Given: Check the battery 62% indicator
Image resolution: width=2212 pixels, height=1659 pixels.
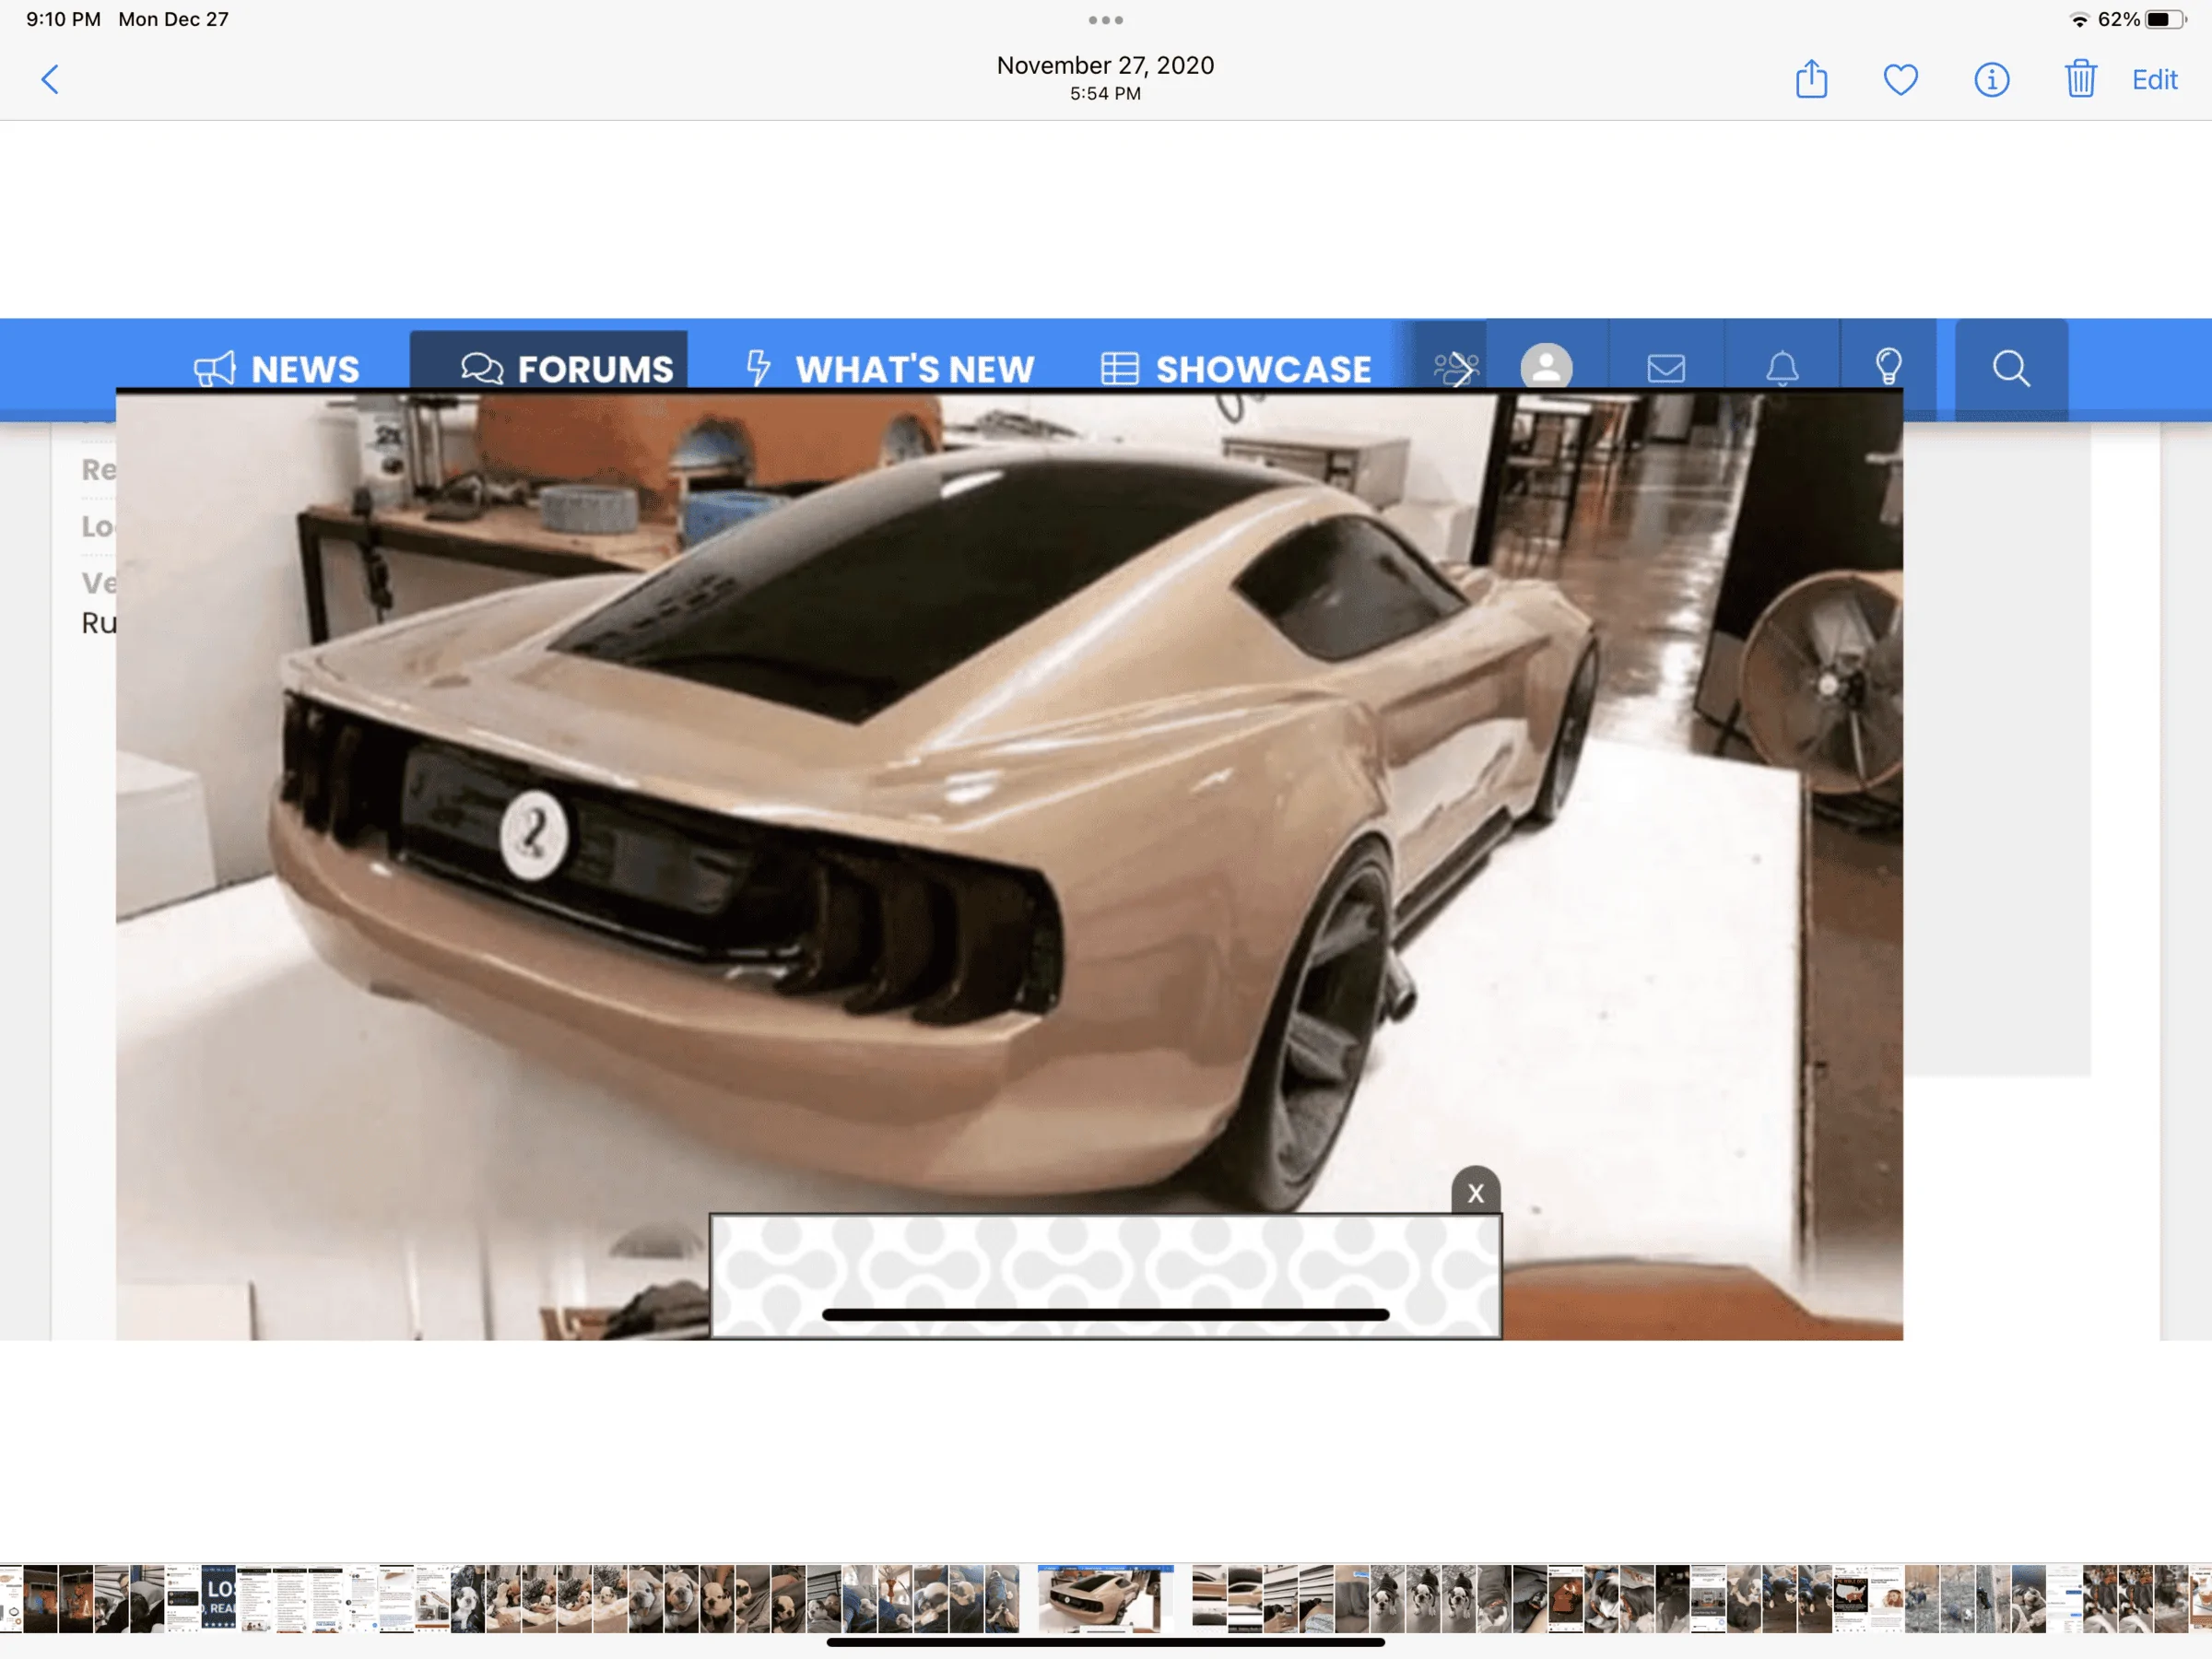Looking at the screenshot, I should (x=2140, y=20).
